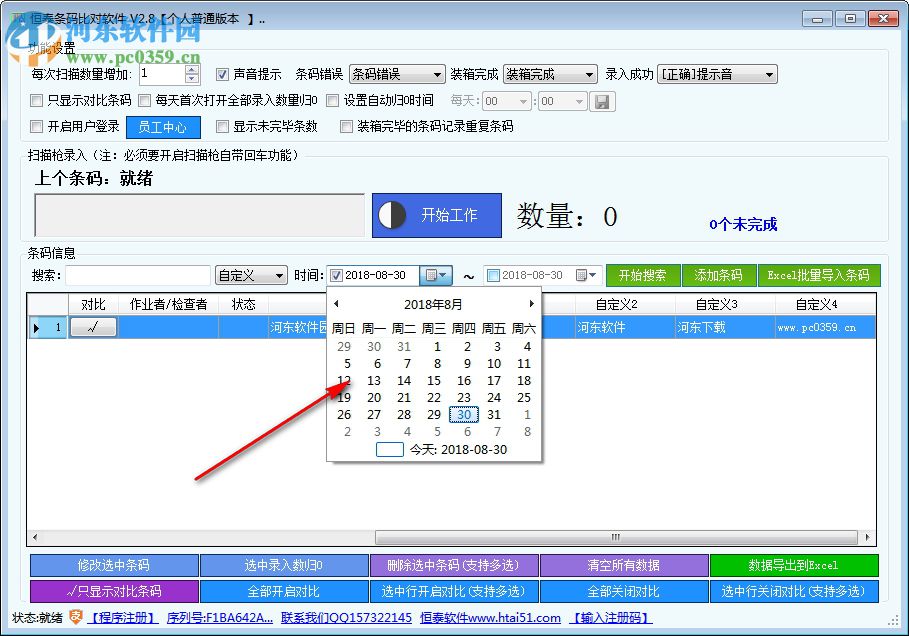Open the 条码错误 sound dropdown
909x636 pixels.
coord(438,73)
